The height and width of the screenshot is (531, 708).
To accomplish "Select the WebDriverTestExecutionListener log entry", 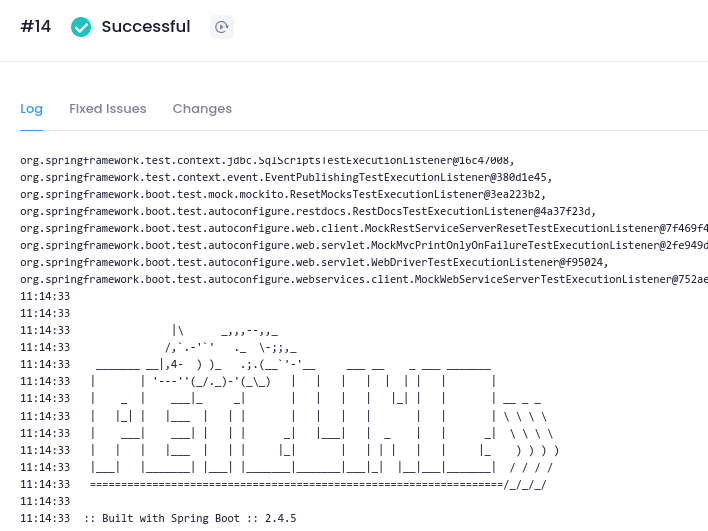I will click(x=314, y=262).
